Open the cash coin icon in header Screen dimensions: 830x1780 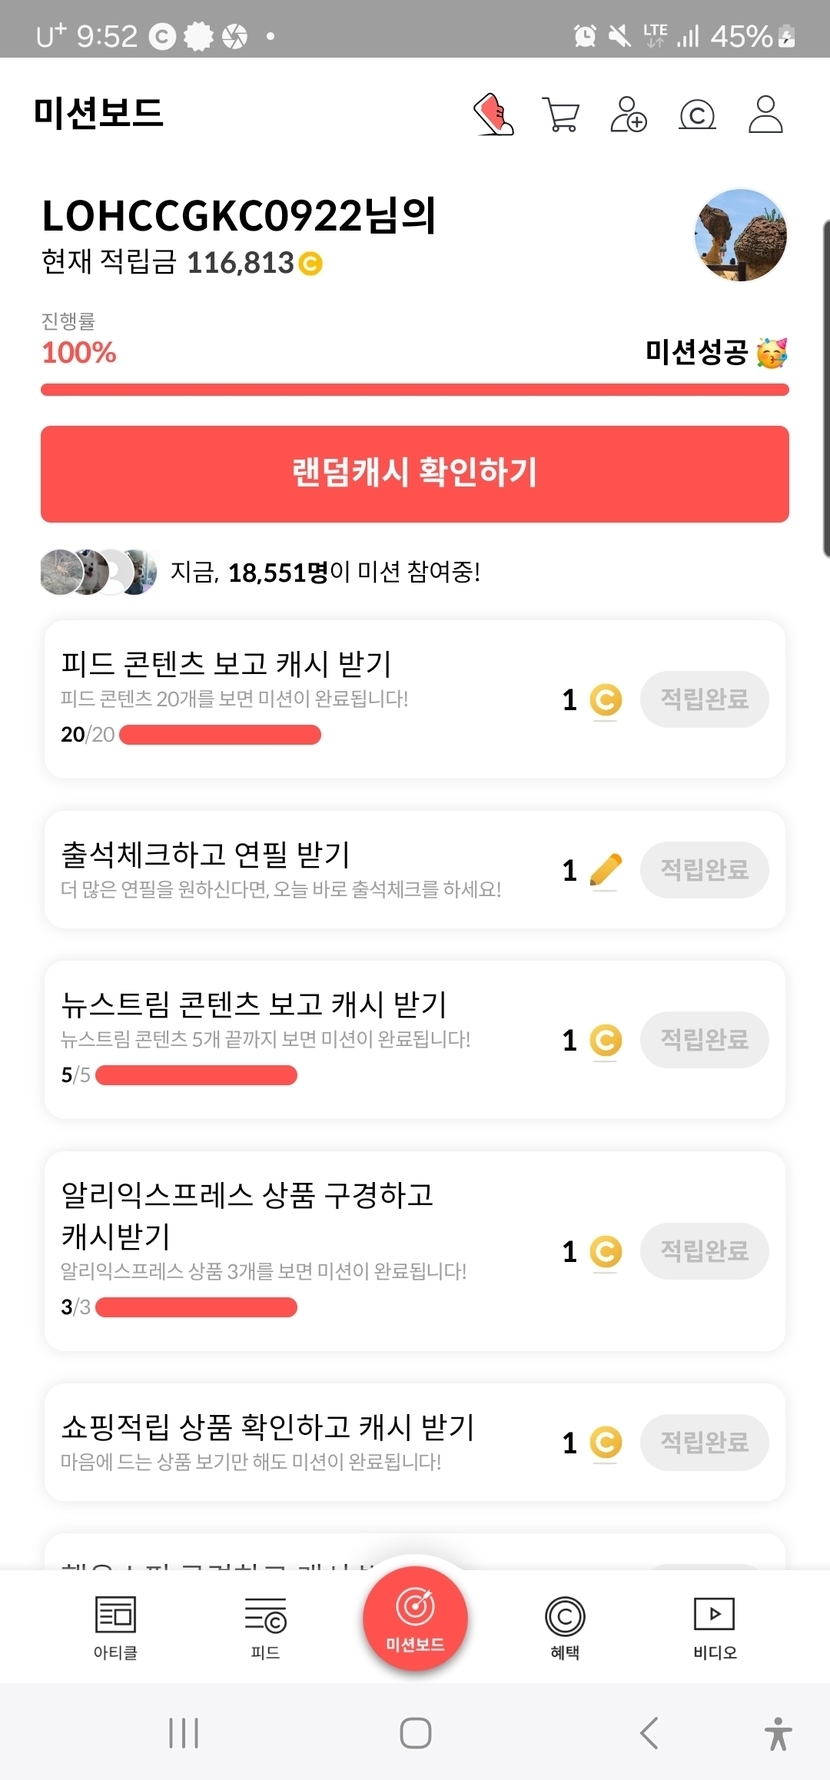(x=697, y=115)
